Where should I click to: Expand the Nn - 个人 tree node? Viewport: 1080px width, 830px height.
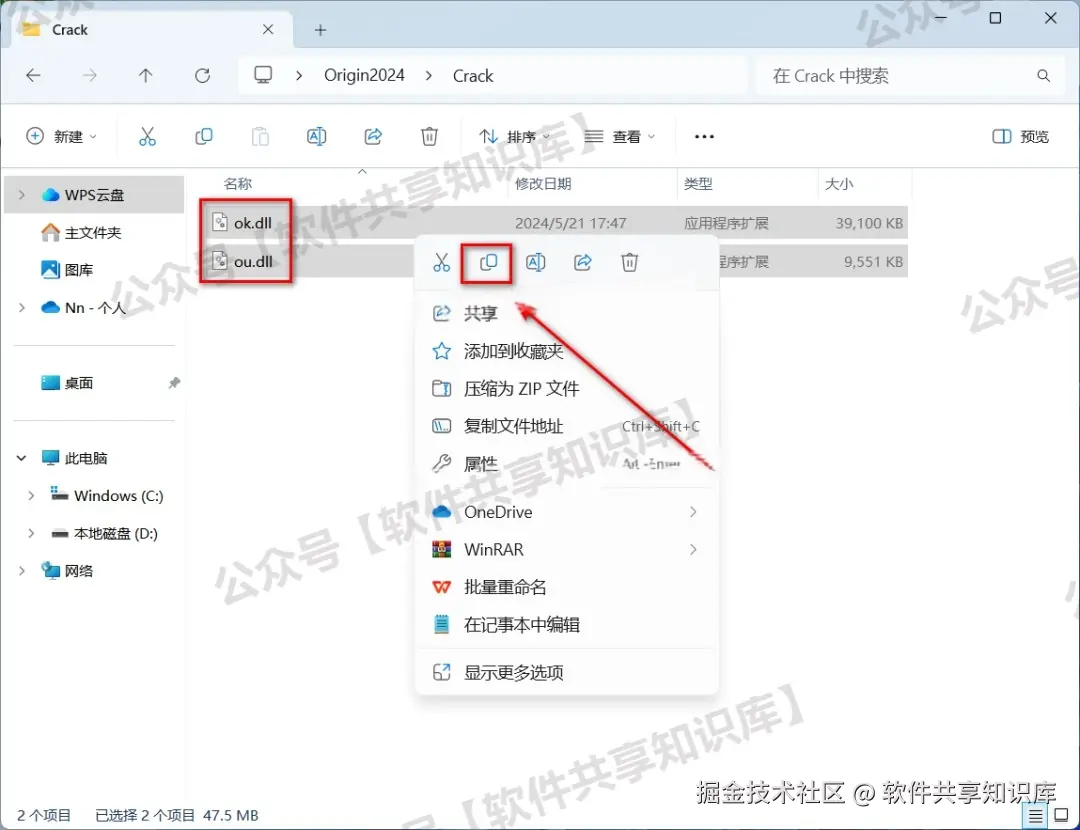coord(21,308)
